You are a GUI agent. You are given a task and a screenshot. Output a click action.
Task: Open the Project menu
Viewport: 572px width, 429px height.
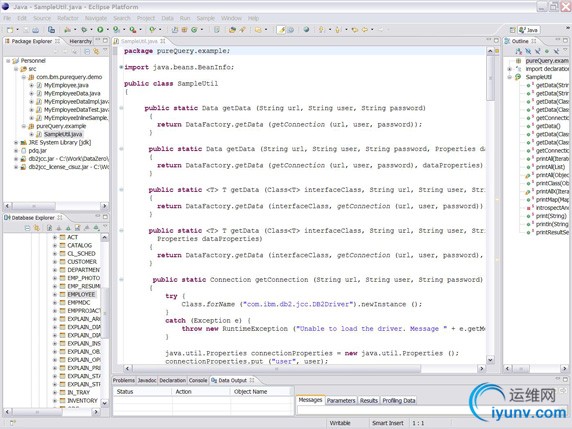146,18
